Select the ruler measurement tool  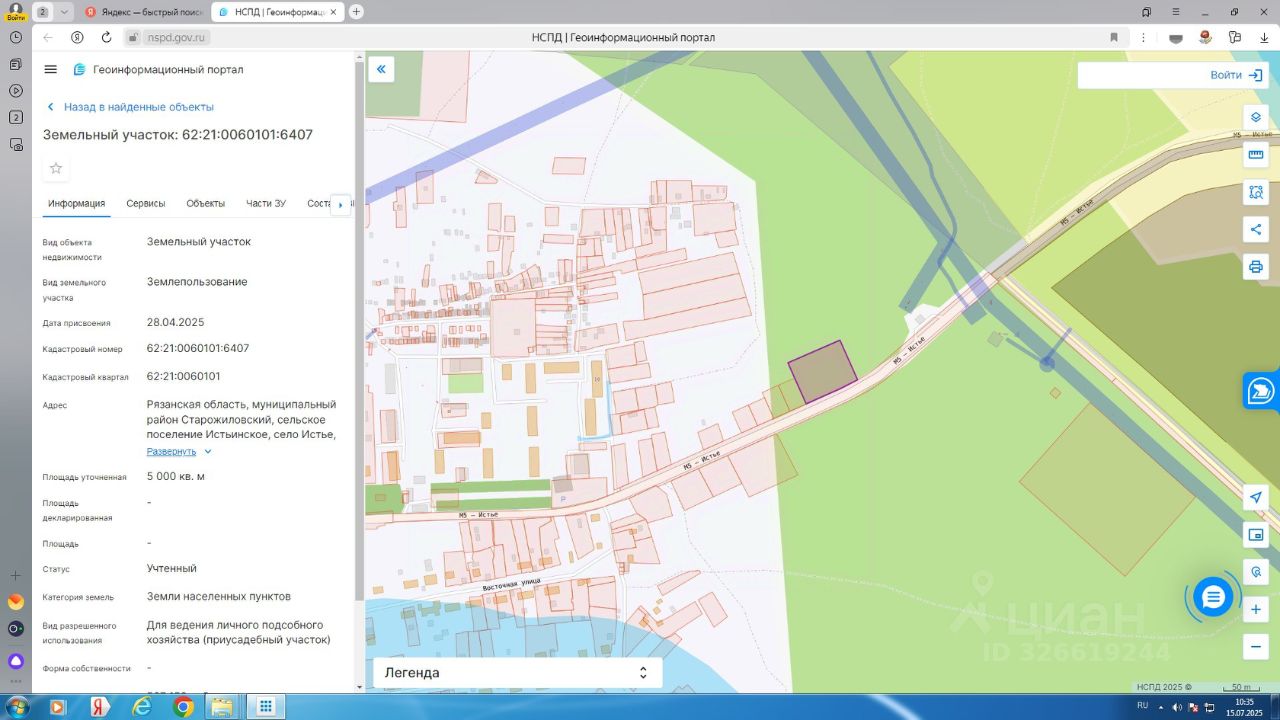[1256, 155]
